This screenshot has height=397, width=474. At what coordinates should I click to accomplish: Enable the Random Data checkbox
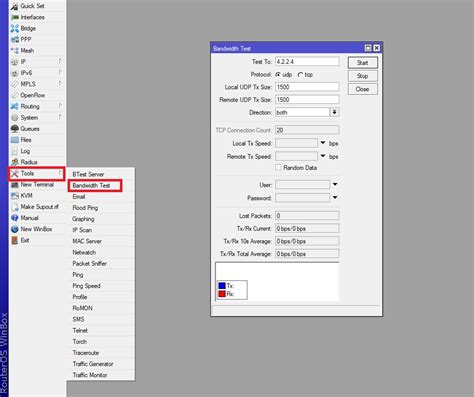(278, 167)
